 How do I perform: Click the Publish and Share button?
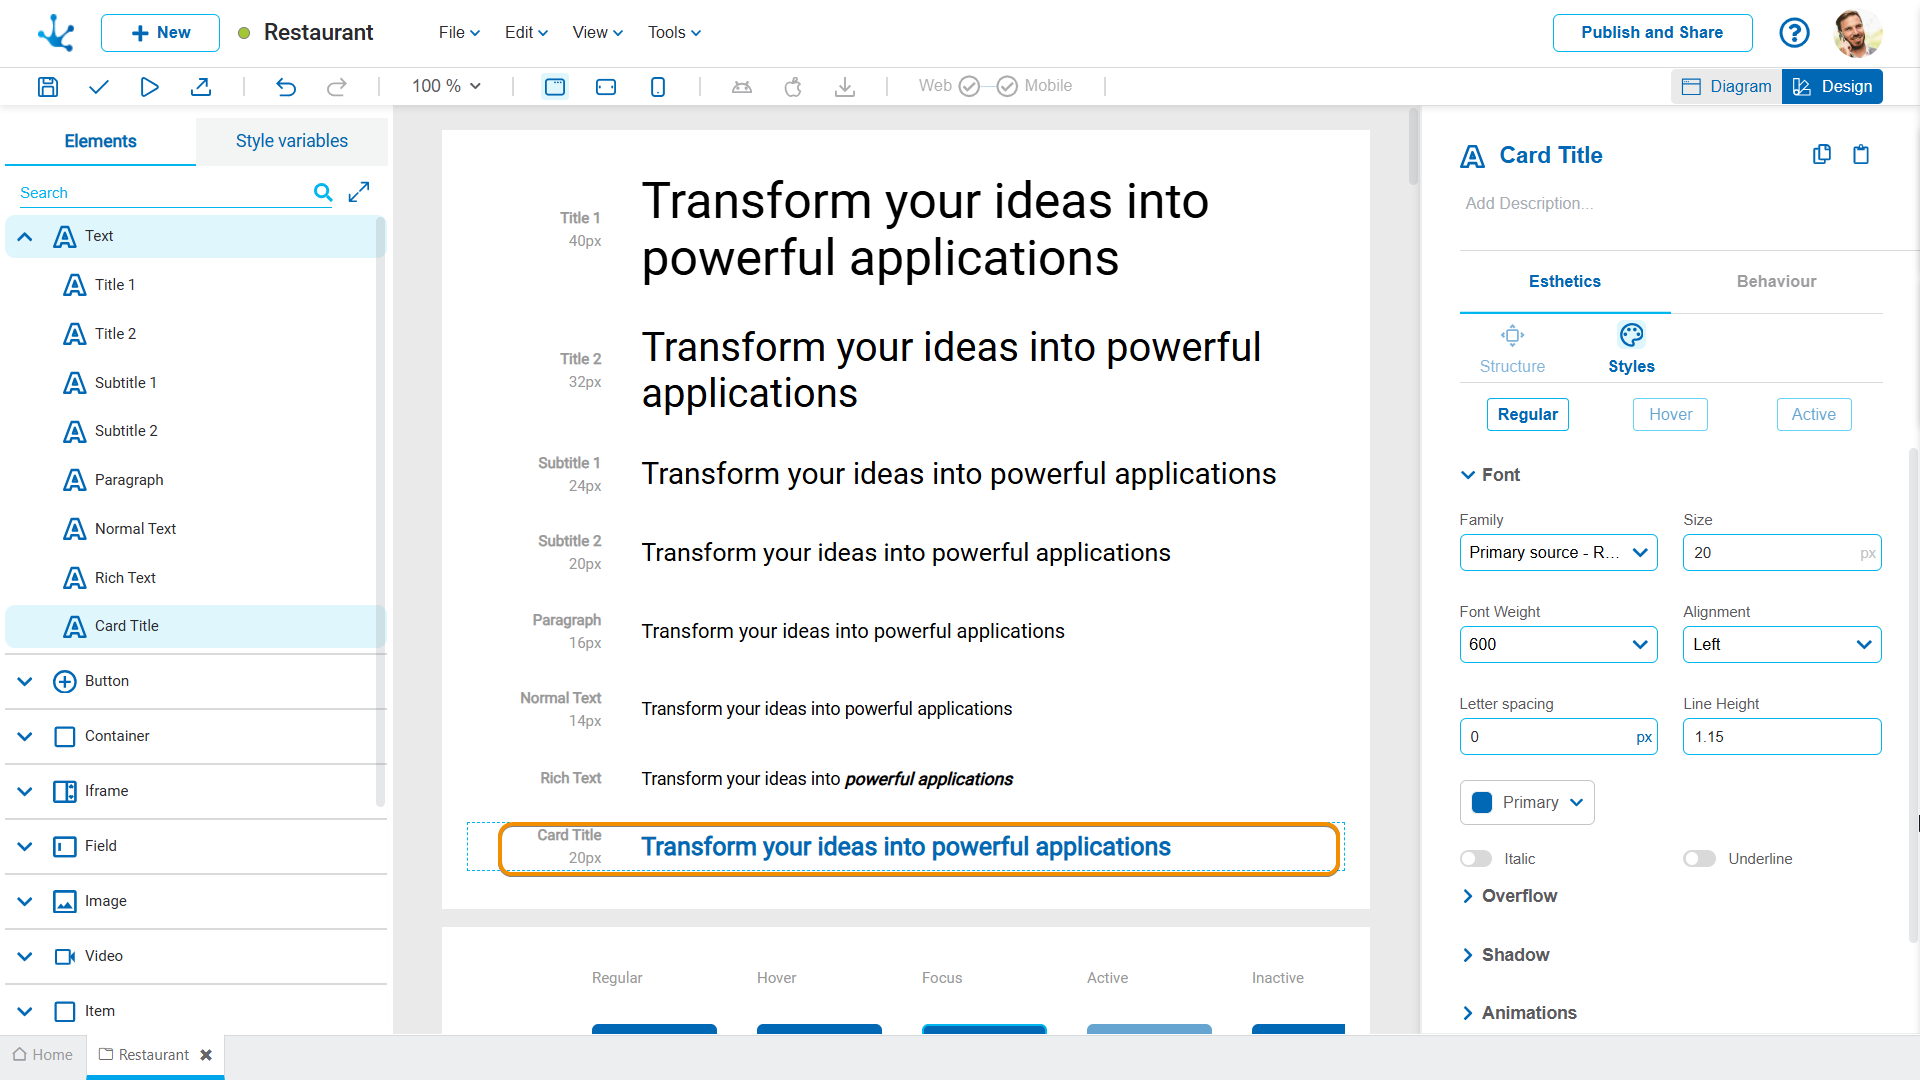tap(1652, 33)
